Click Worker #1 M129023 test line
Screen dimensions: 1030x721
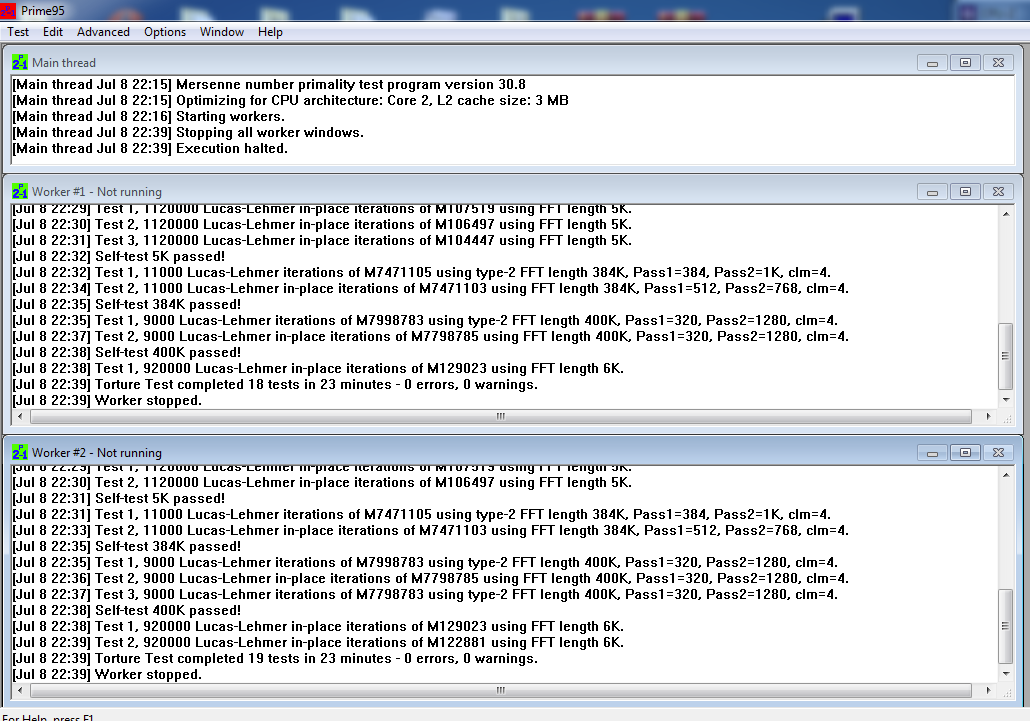[318, 368]
